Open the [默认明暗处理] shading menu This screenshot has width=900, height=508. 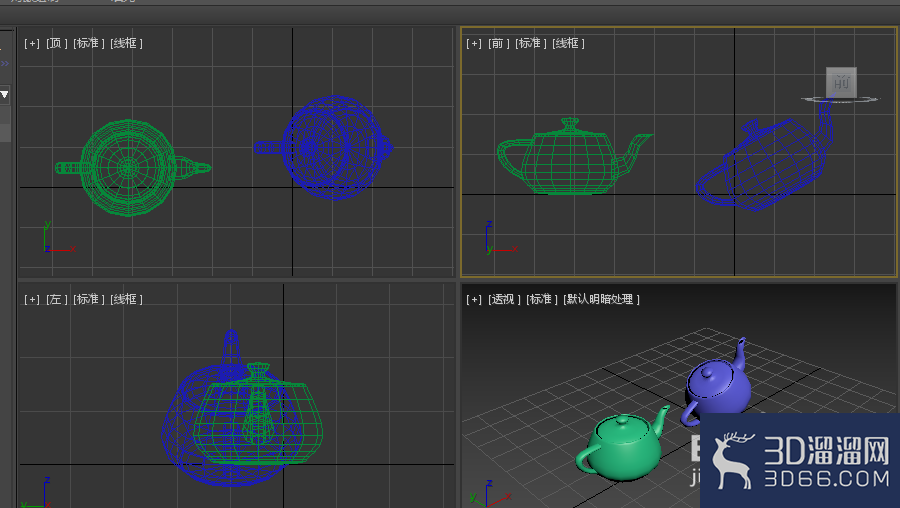pos(602,299)
